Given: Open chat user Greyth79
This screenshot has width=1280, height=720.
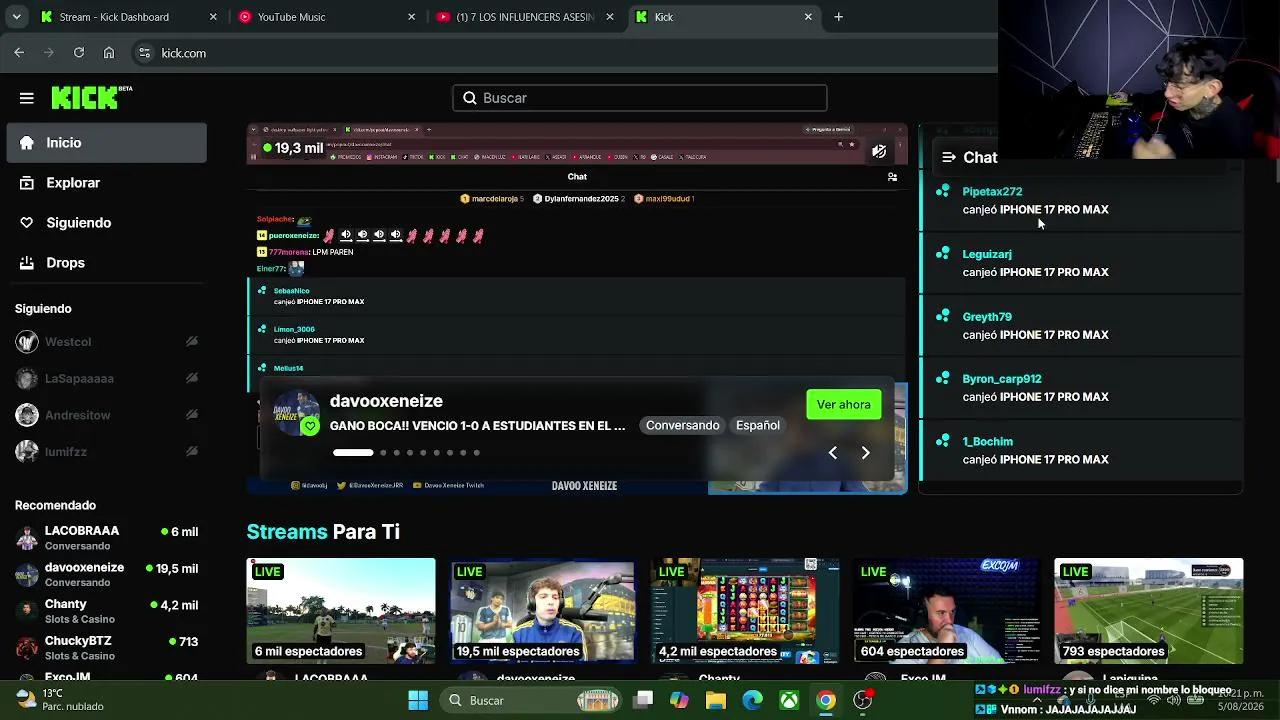Looking at the screenshot, I should [x=987, y=316].
